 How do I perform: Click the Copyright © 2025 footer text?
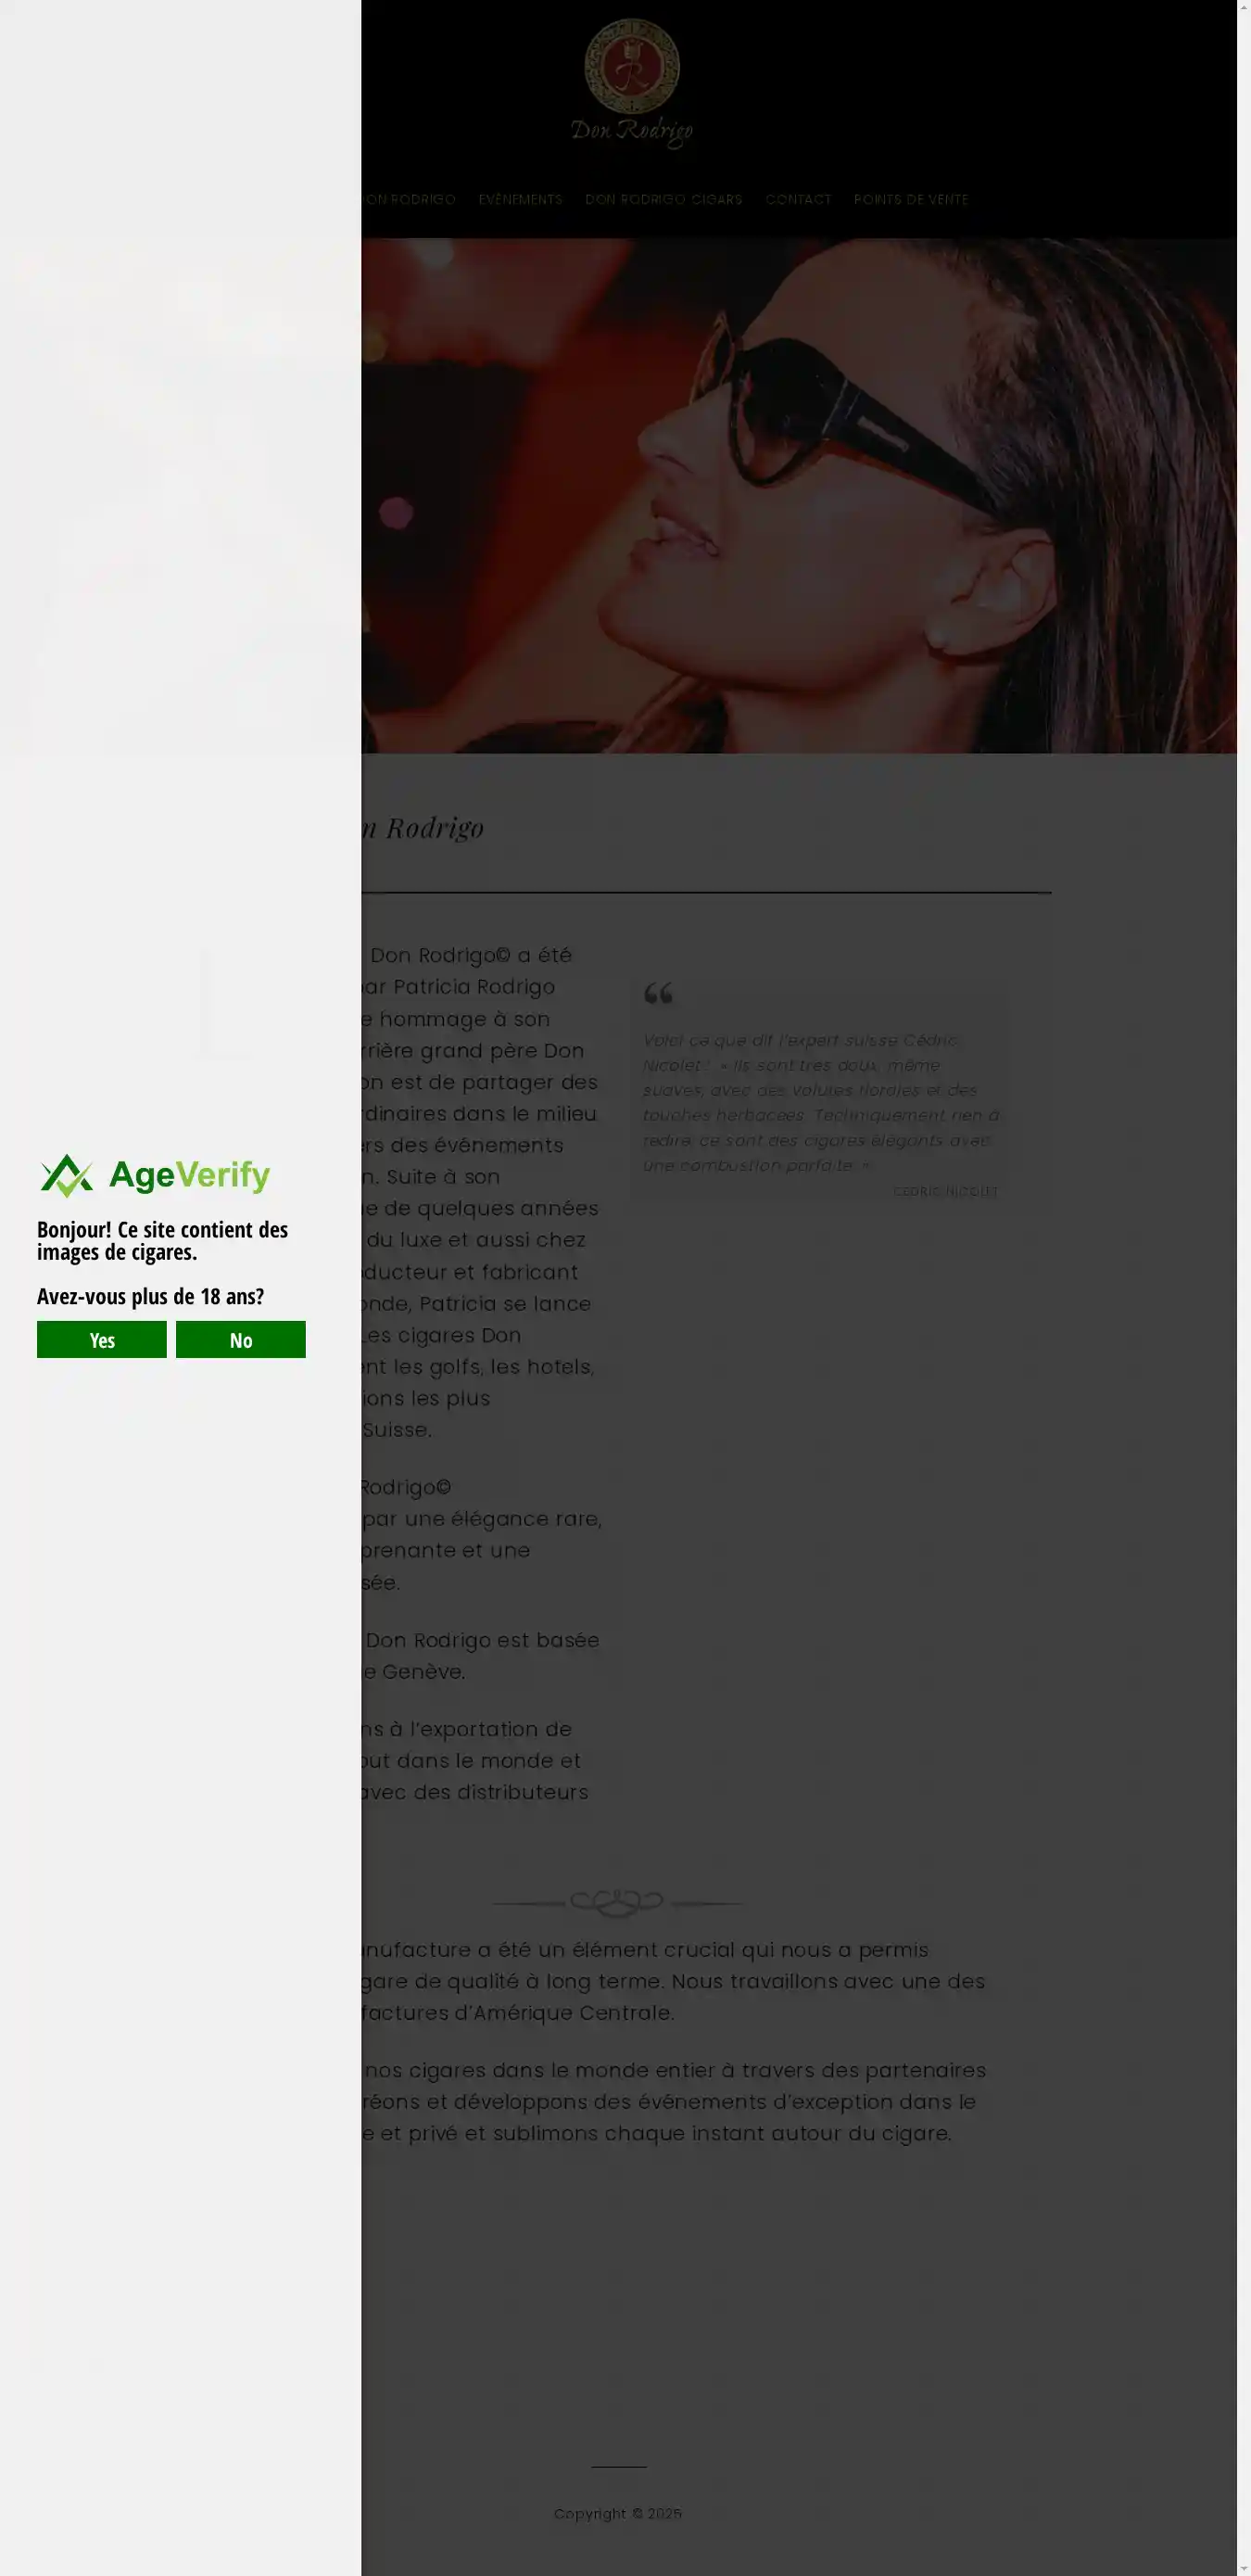pyautogui.click(x=618, y=2513)
